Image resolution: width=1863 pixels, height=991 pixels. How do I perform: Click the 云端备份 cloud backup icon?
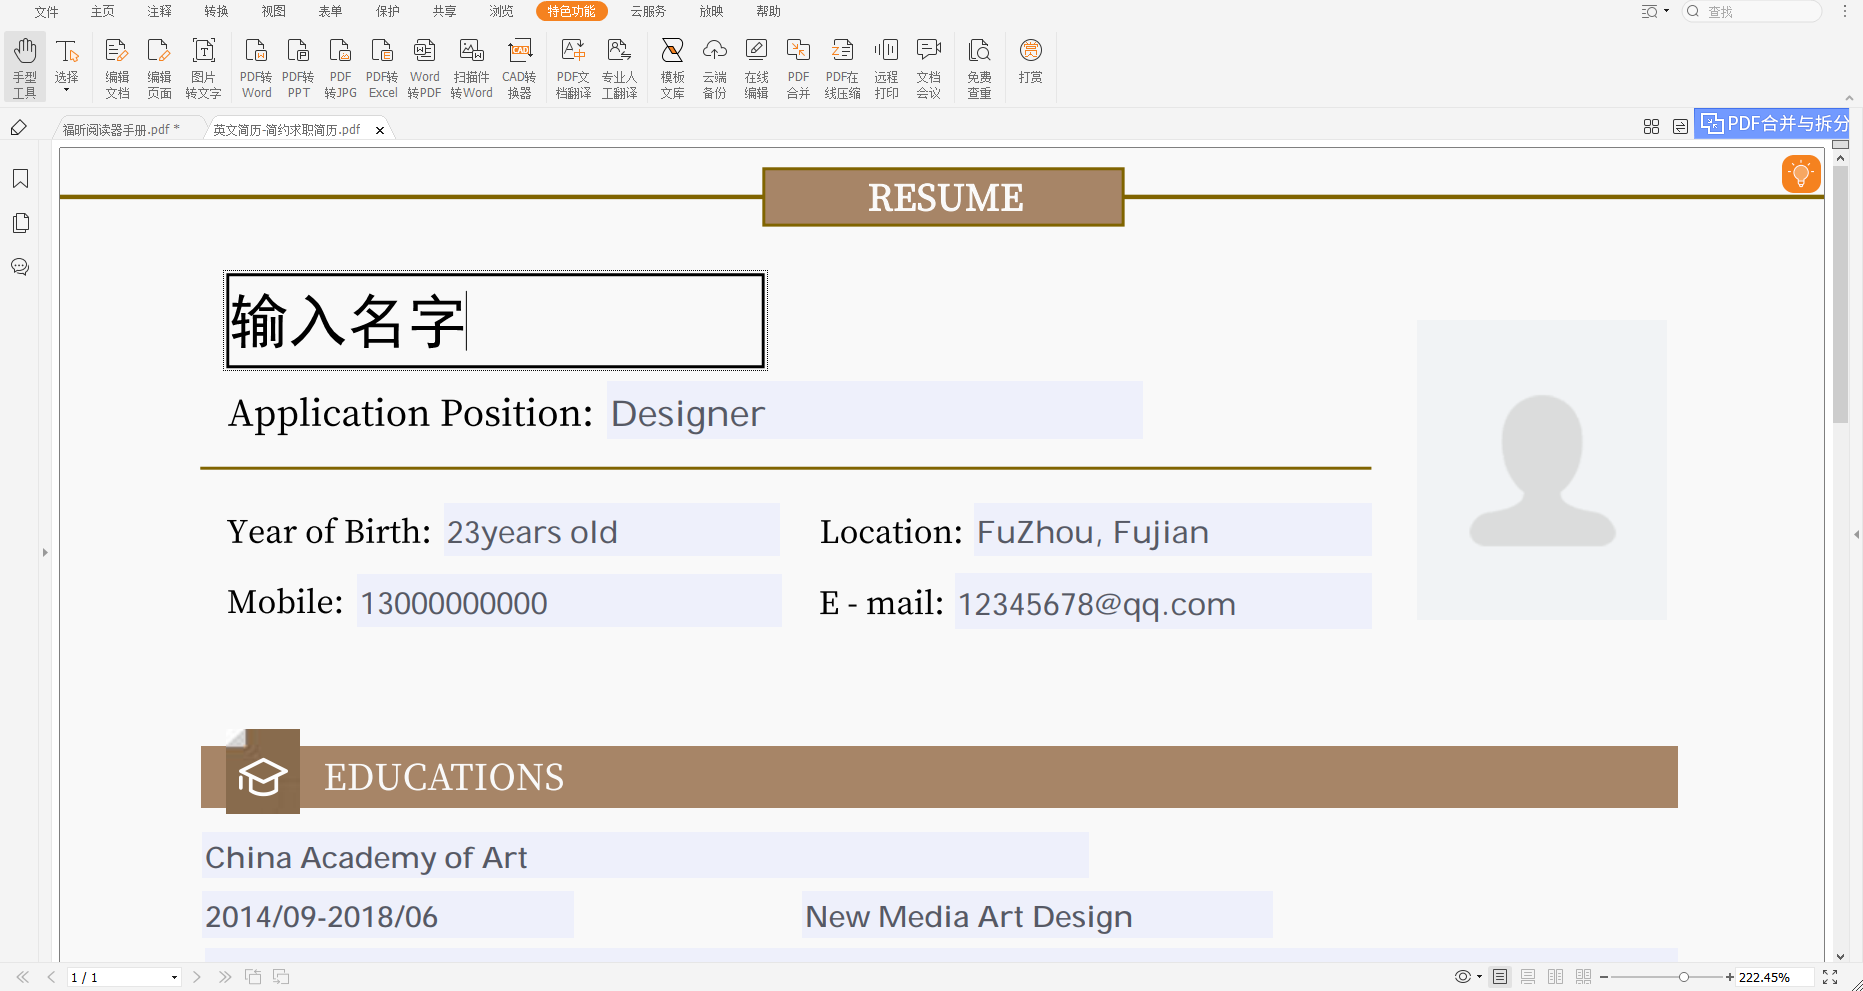[x=714, y=67]
